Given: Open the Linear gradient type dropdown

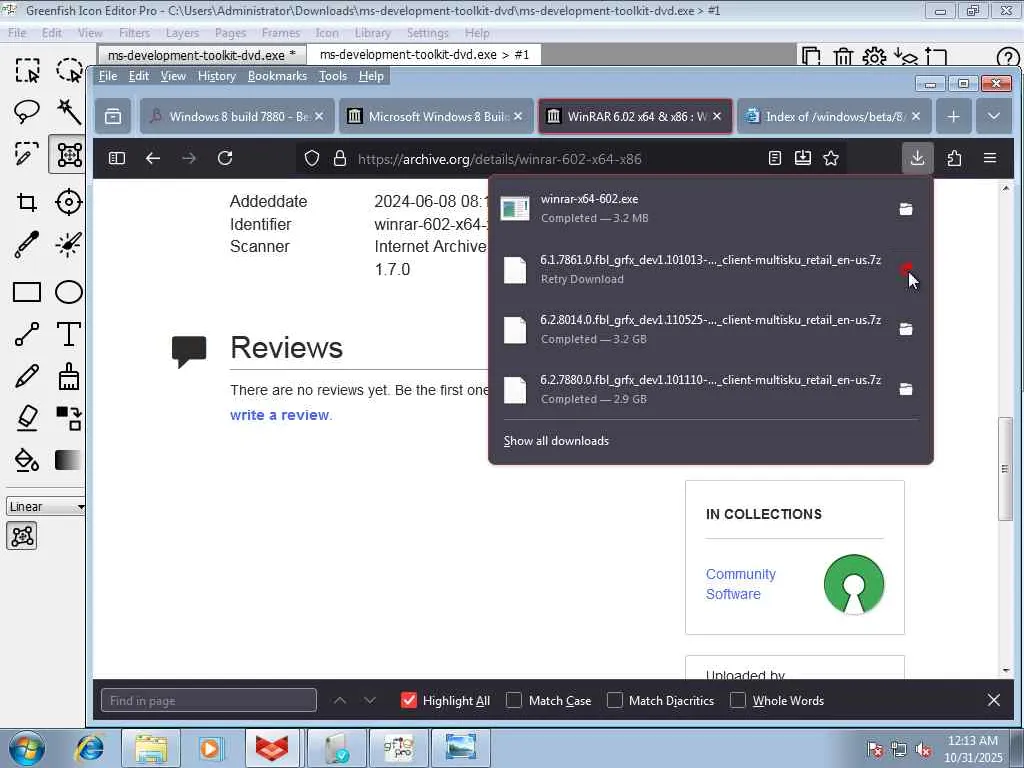Looking at the screenshot, I should coord(46,506).
